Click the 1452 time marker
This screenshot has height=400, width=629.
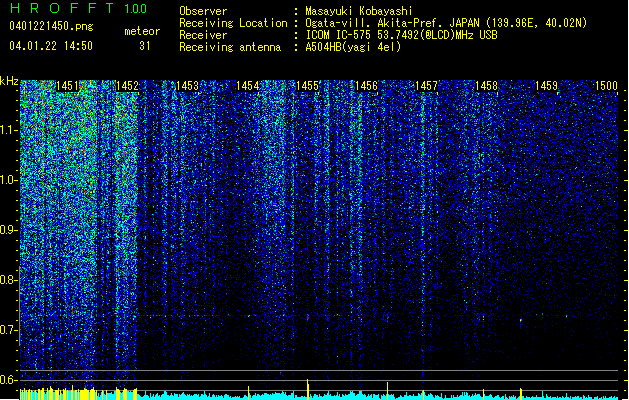tap(128, 86)
